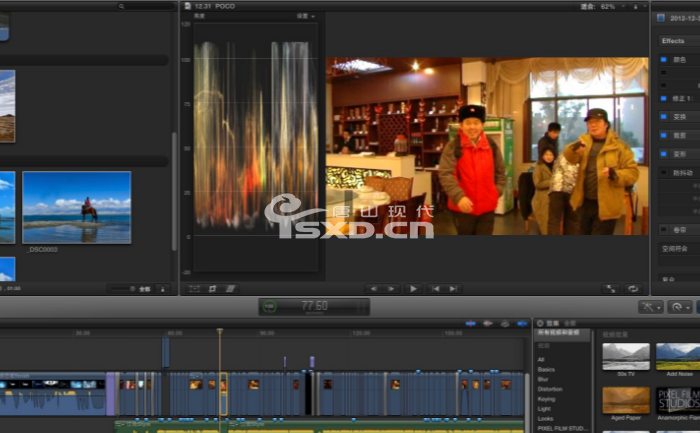
Task: Choose the 50s TV effect thumbnail
Action: click(626, 357)
